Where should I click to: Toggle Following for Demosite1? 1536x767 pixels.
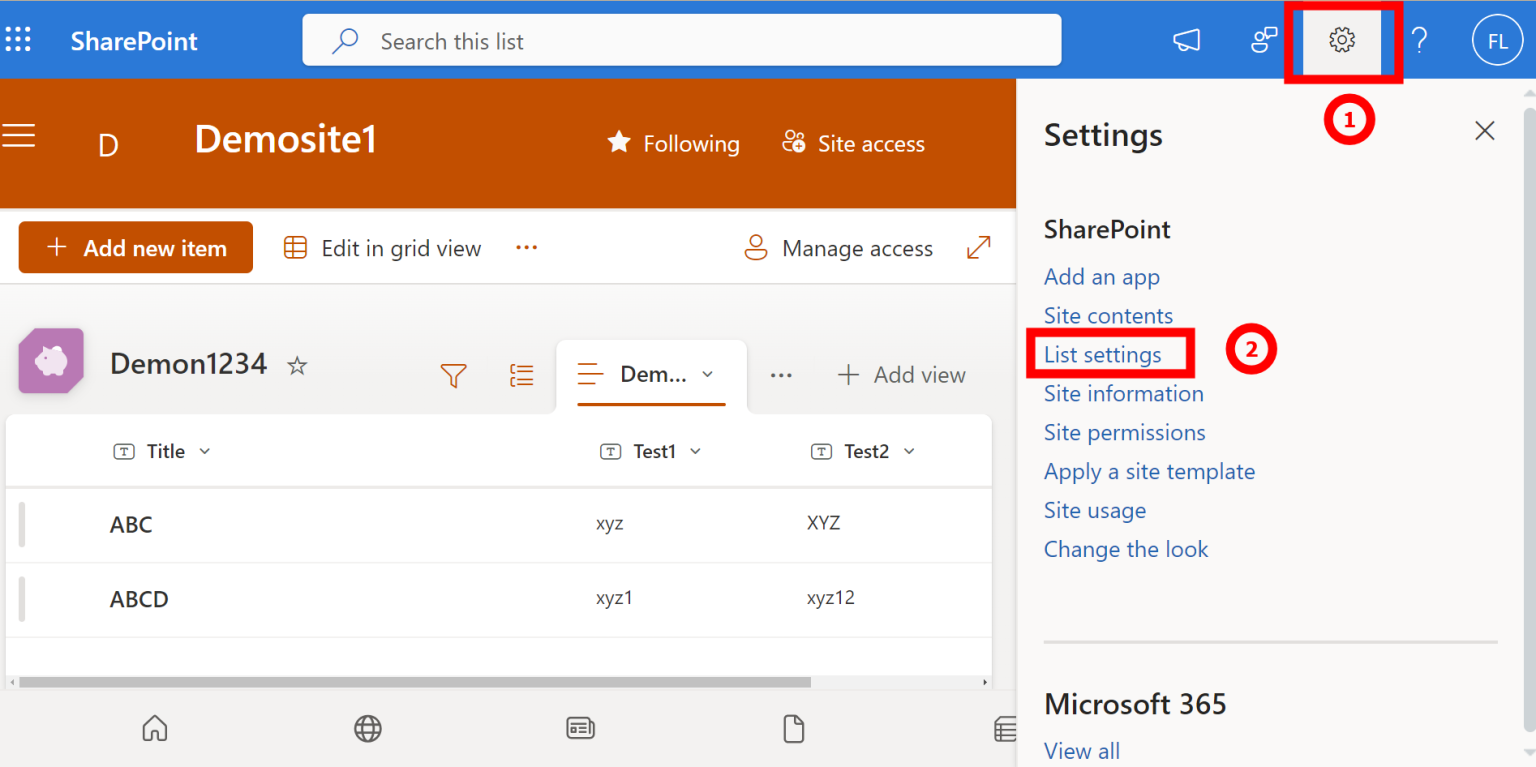(672, 143)
